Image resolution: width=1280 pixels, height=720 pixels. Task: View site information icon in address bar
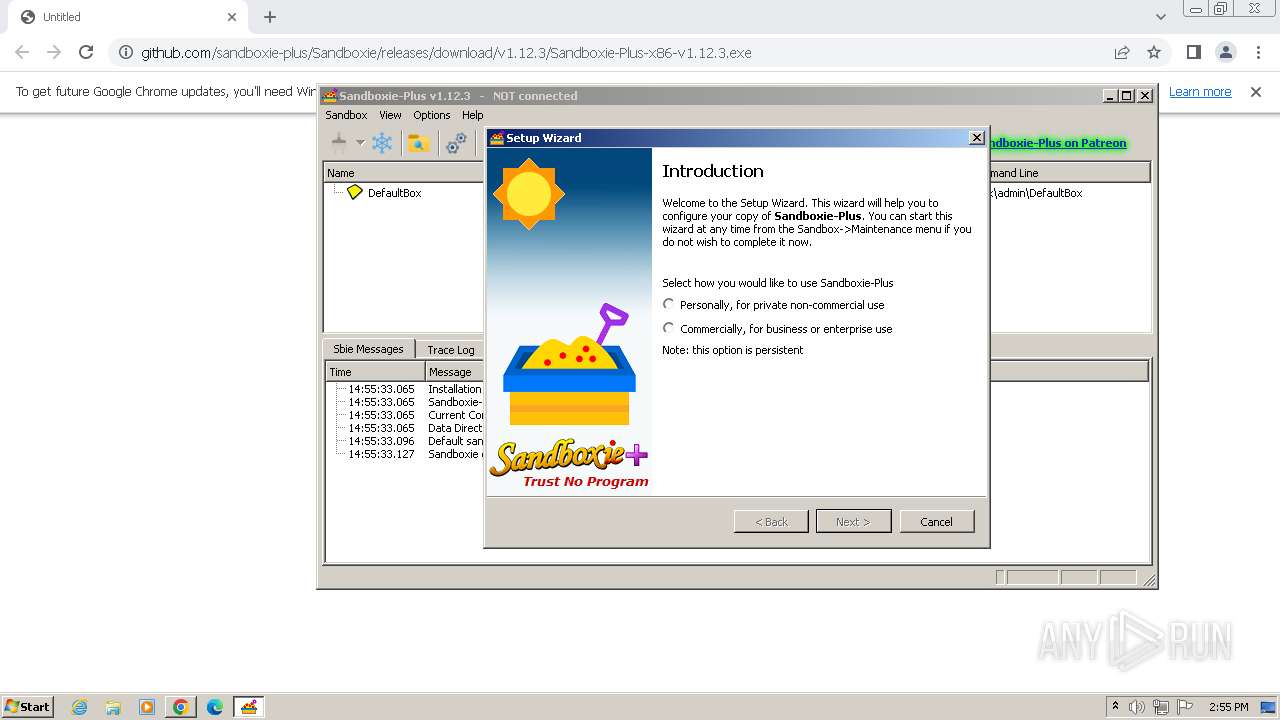point(125,52)
